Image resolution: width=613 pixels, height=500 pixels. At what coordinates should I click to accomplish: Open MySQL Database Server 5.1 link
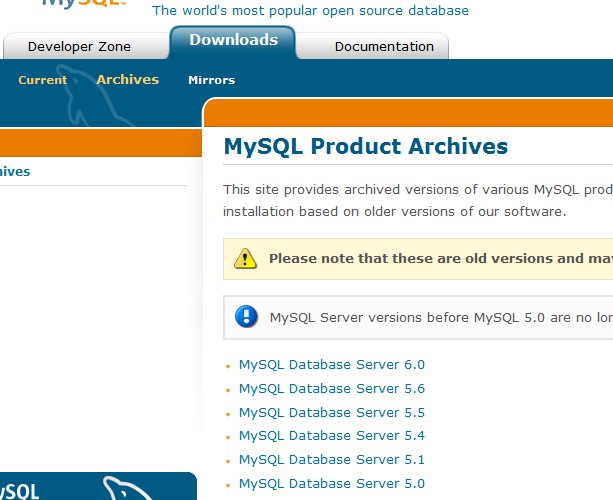pos(332,459)
